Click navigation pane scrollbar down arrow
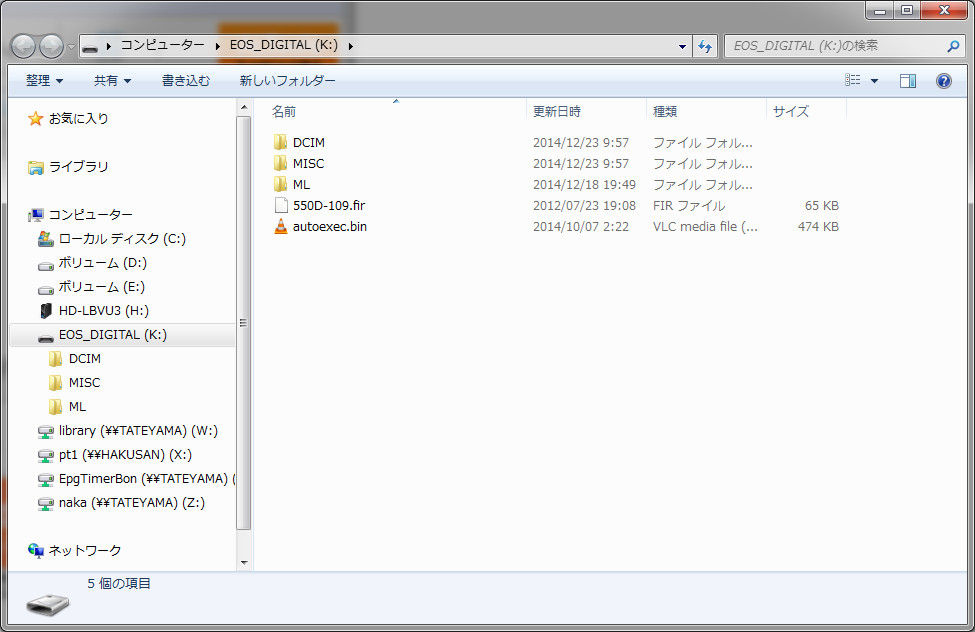The height and width of the screenshot is (632, 975). (x=244, y=562)
